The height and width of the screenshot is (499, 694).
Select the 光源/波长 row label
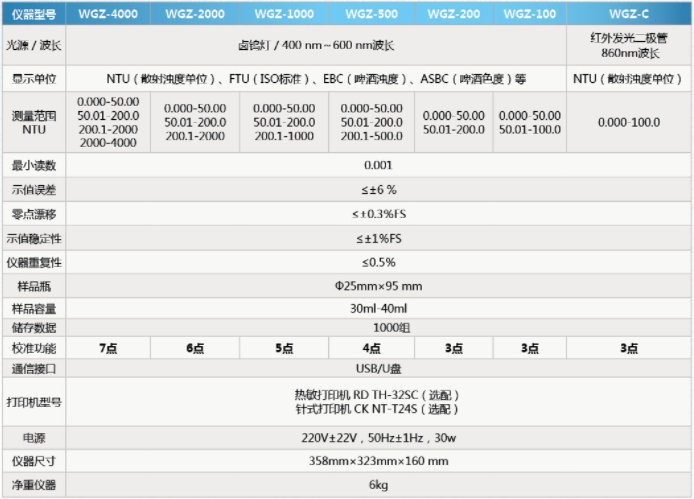point(33,45)
